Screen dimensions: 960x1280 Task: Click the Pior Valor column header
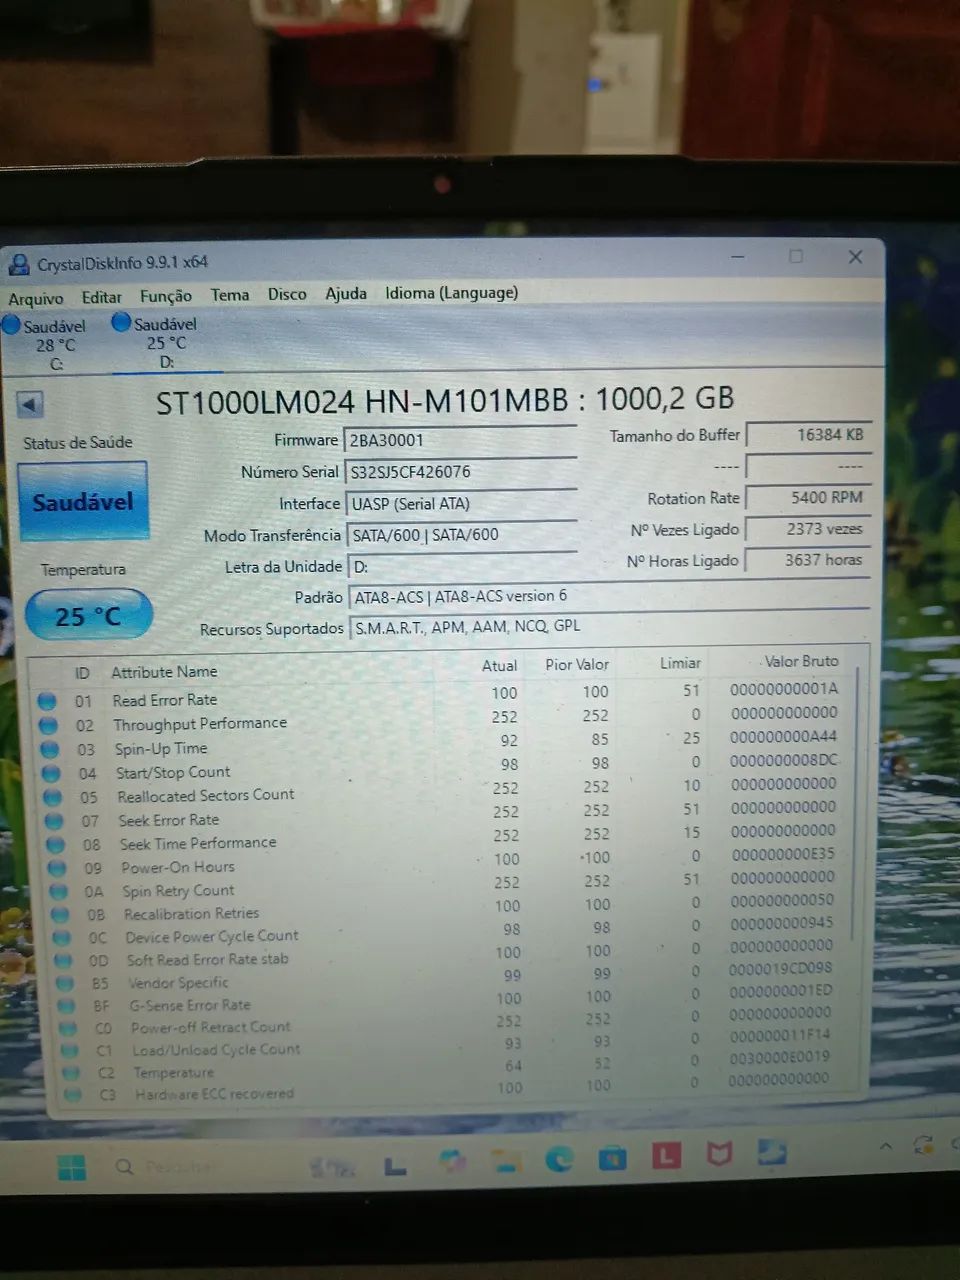(577, 664)
